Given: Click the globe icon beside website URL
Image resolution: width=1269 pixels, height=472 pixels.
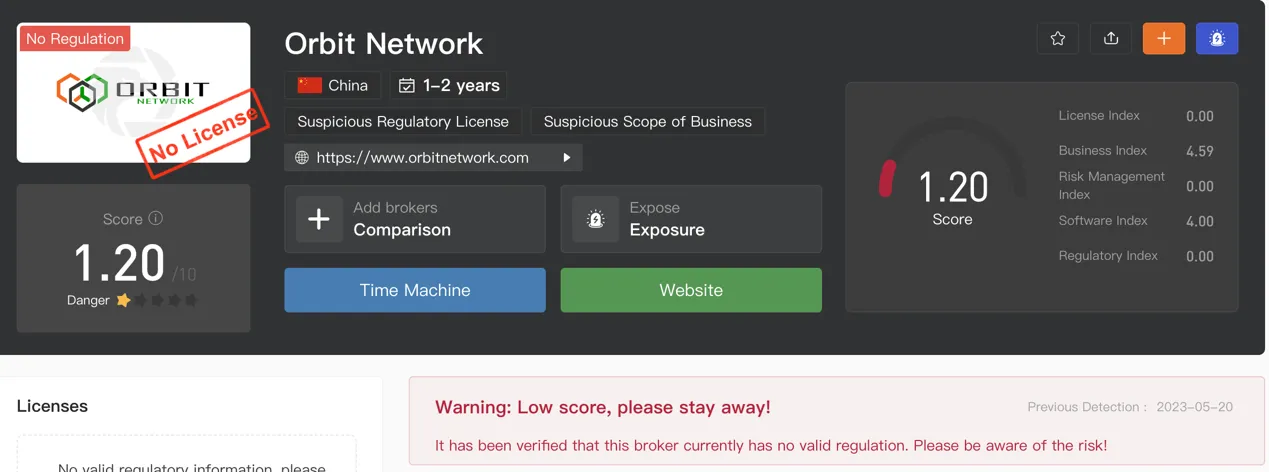Looking at the screenshot, I should (302, 157).
